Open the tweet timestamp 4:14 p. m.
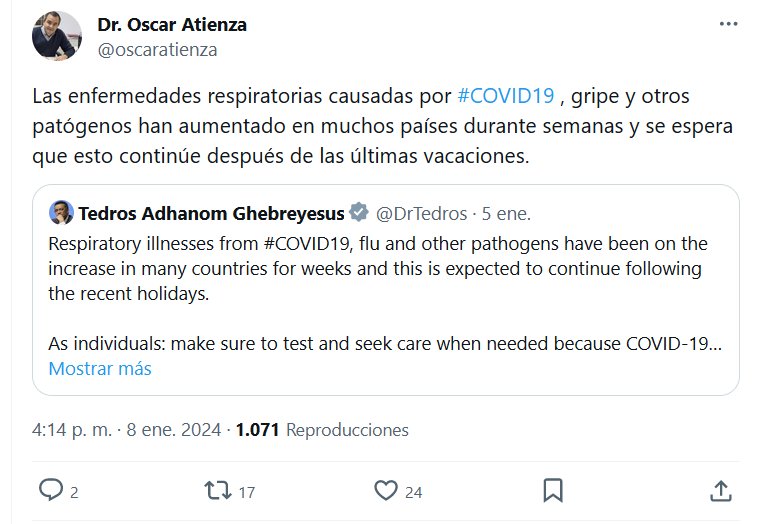 pos(72,430)
